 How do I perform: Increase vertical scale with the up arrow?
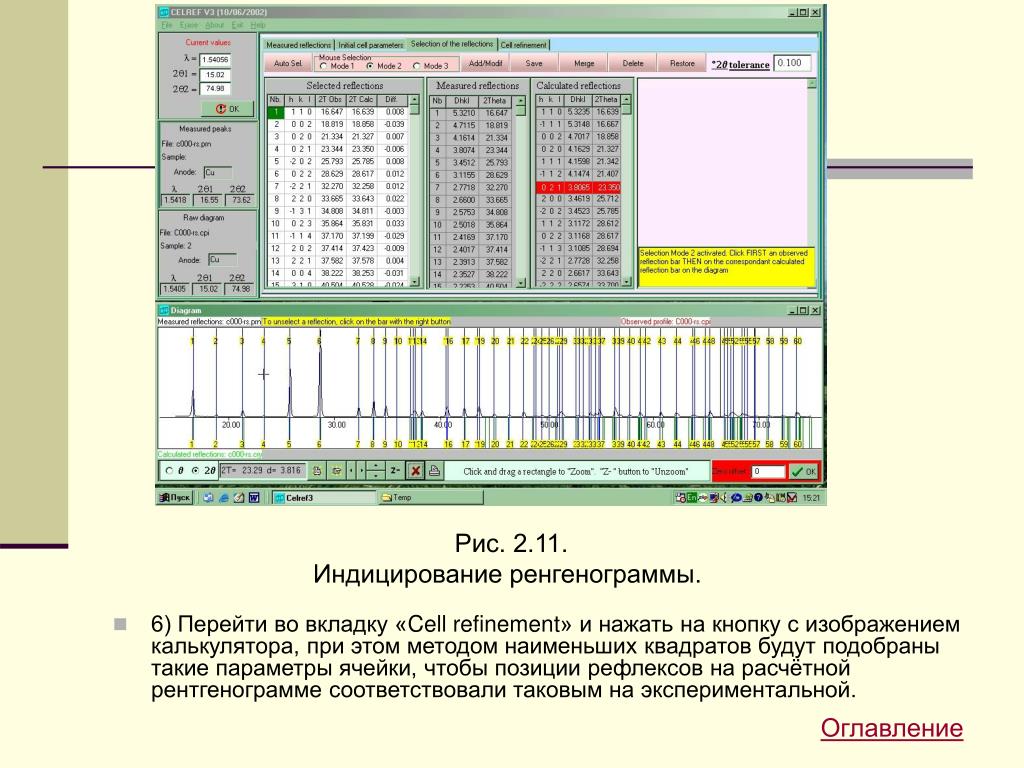[x=376, y=466]
